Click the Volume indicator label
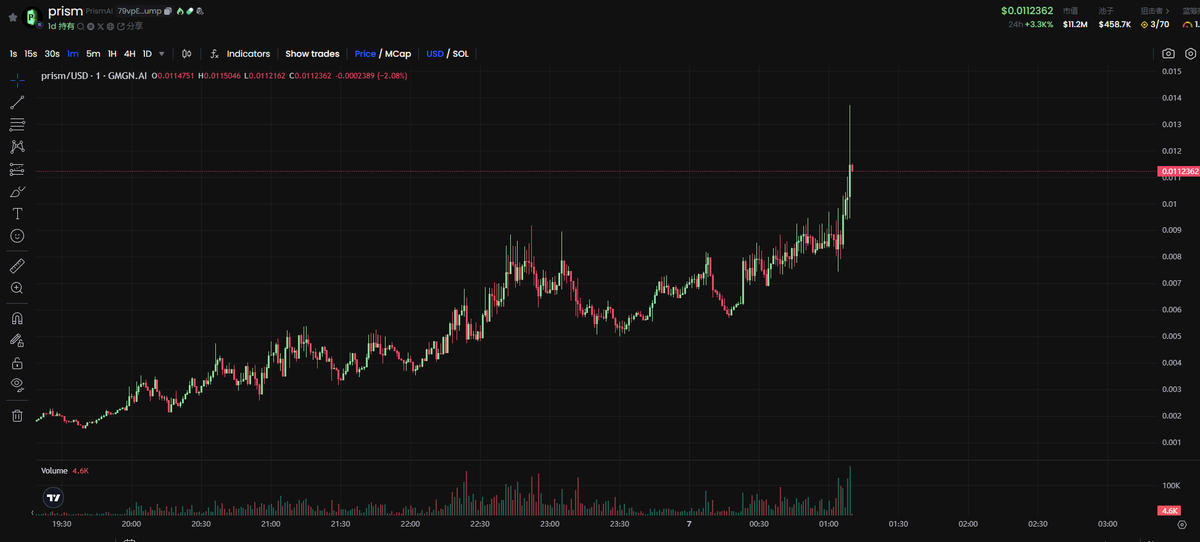This screenshot has width=1200, height=542. 54,470
